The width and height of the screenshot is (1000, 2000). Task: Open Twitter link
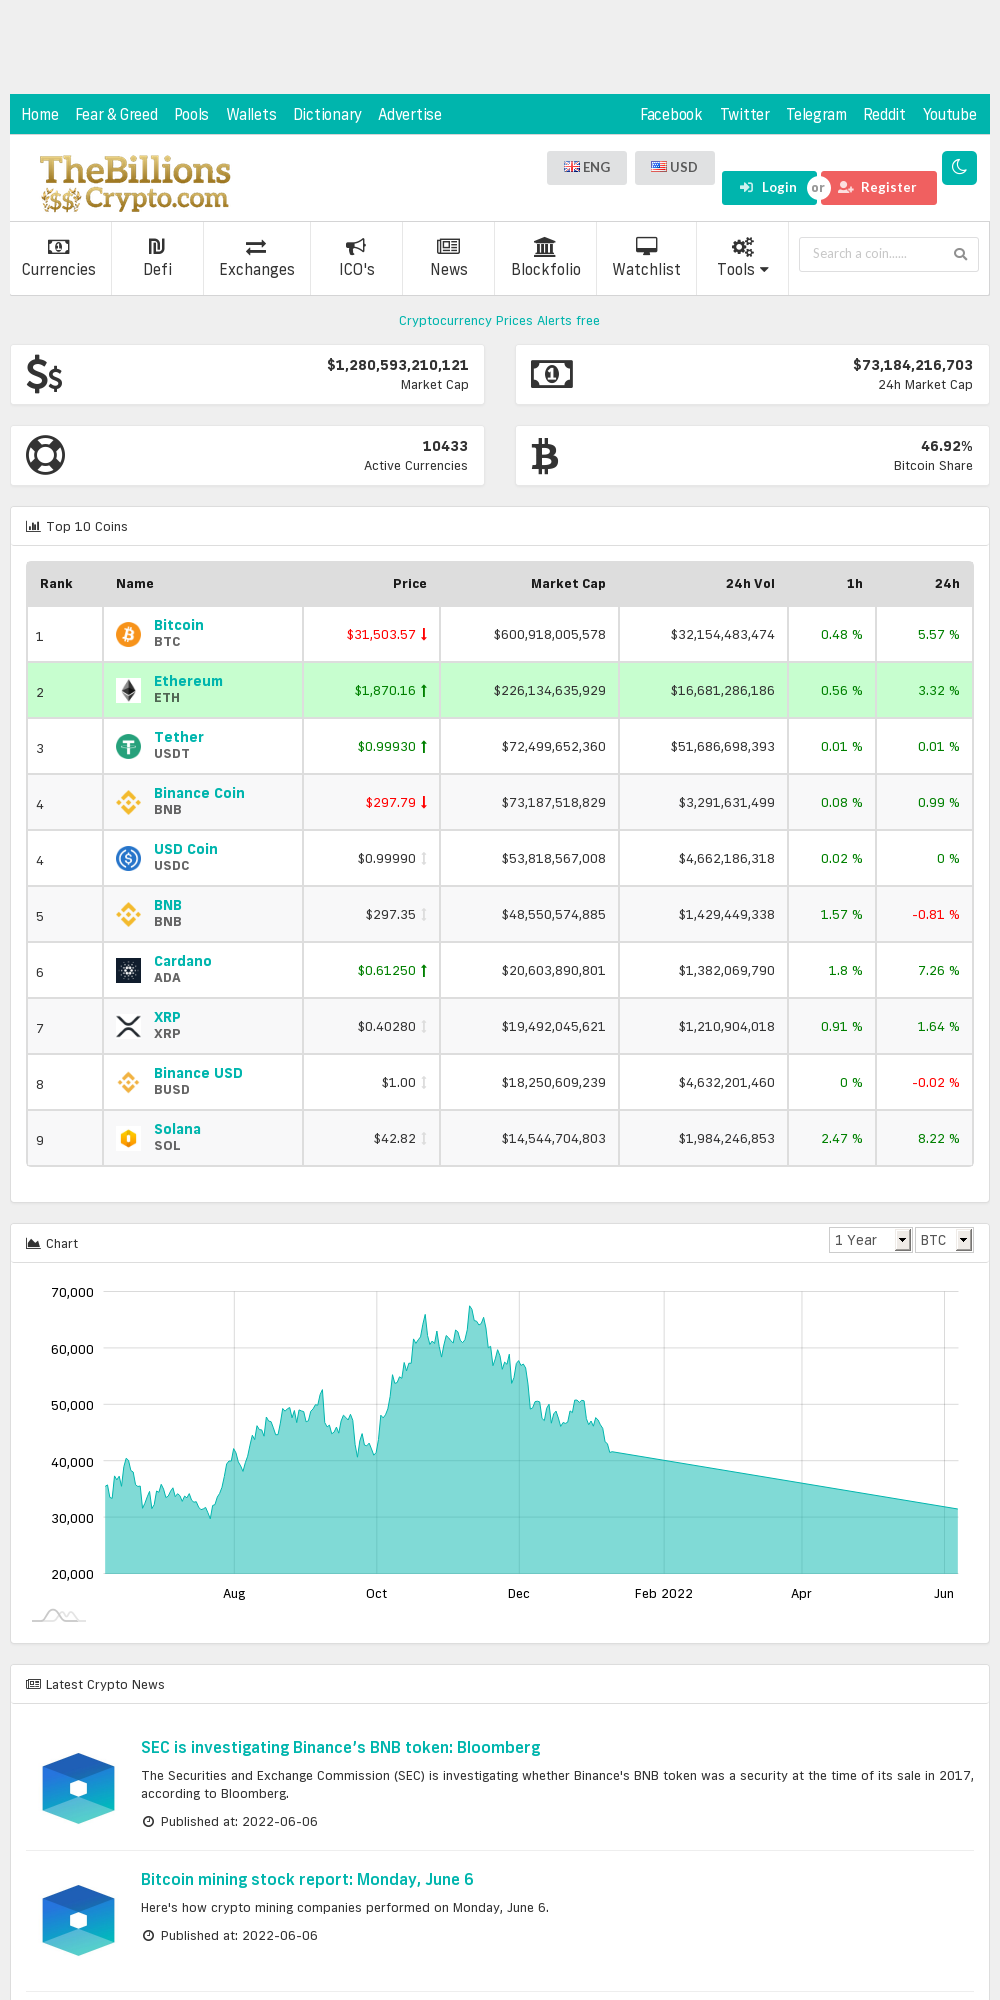point(745,115)
